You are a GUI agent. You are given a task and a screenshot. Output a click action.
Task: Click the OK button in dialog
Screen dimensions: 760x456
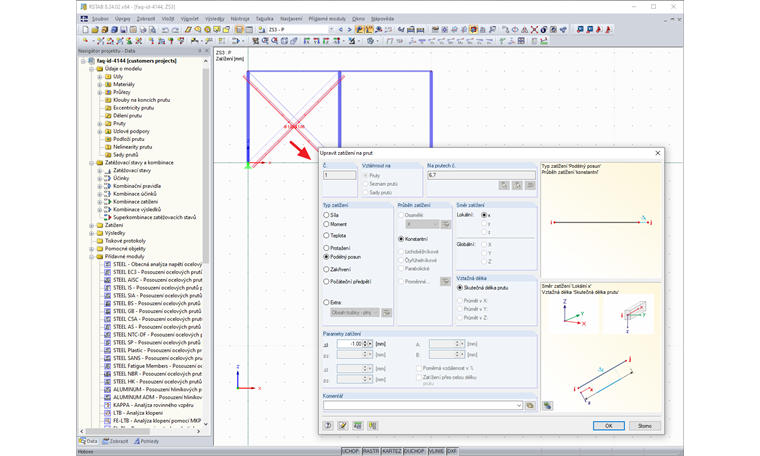609,425
